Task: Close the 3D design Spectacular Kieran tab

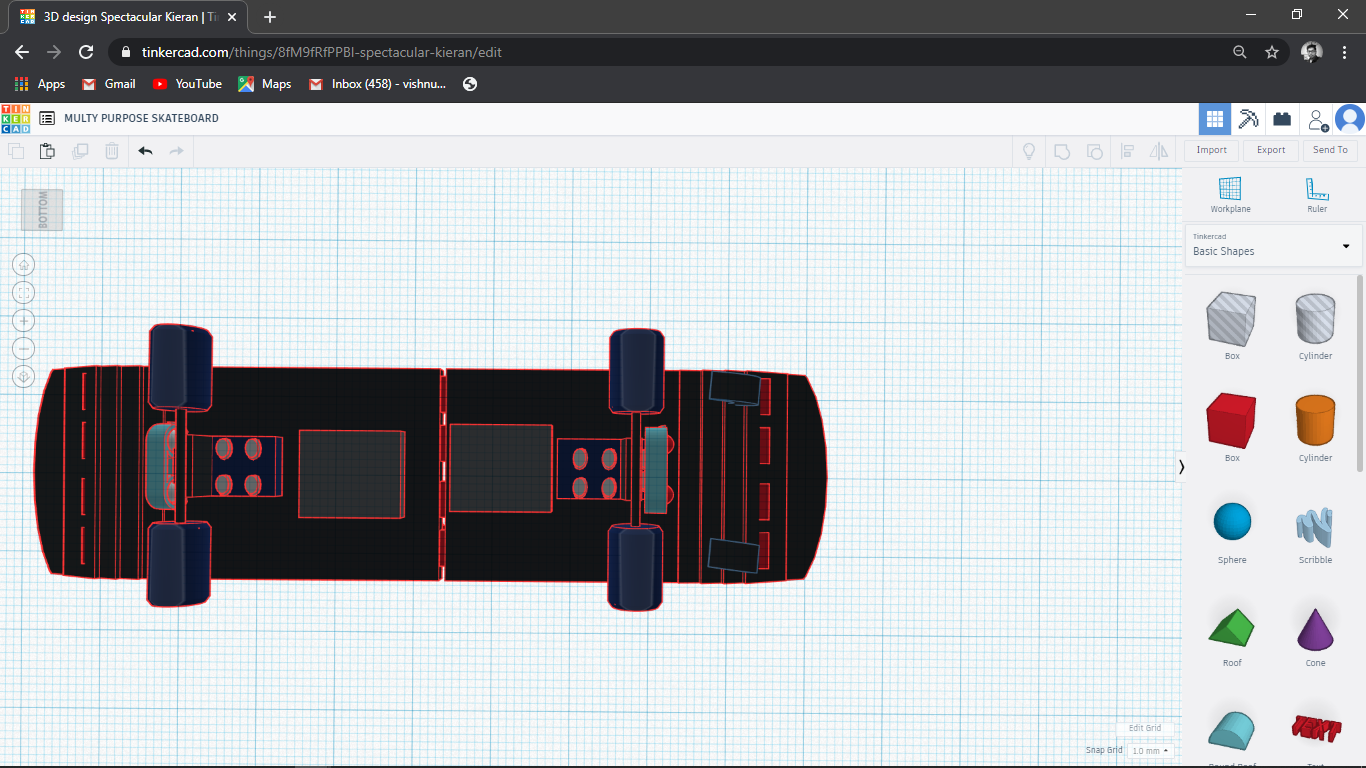Action: point(232,17)
